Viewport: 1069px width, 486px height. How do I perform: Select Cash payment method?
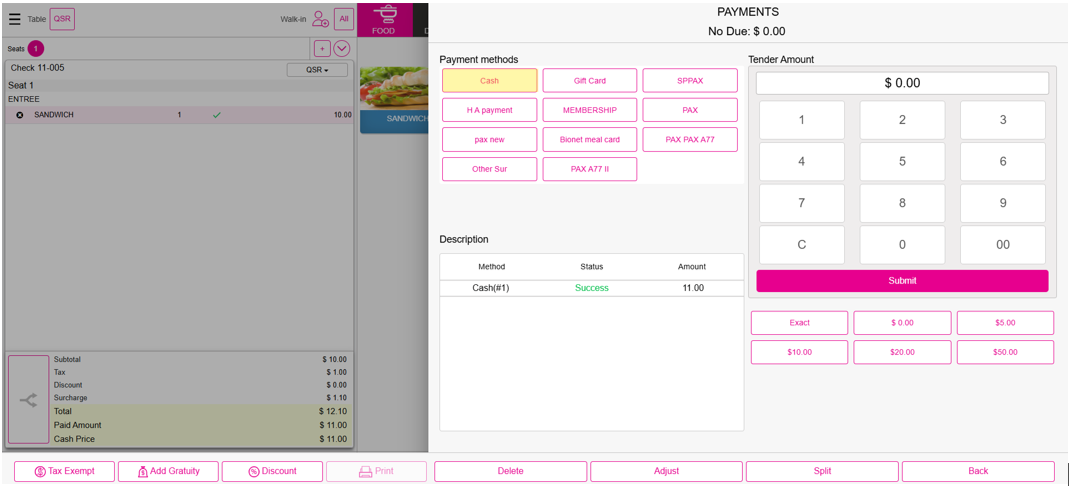click(489, 81)
